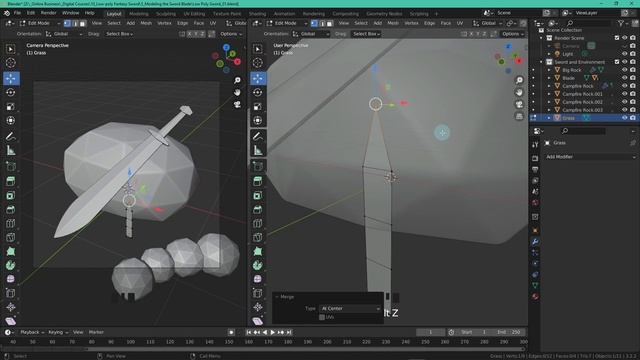640x360 pixels.
Task: Open Select Box drag dropdown in right viewport
Action: [x=366, y=34]
